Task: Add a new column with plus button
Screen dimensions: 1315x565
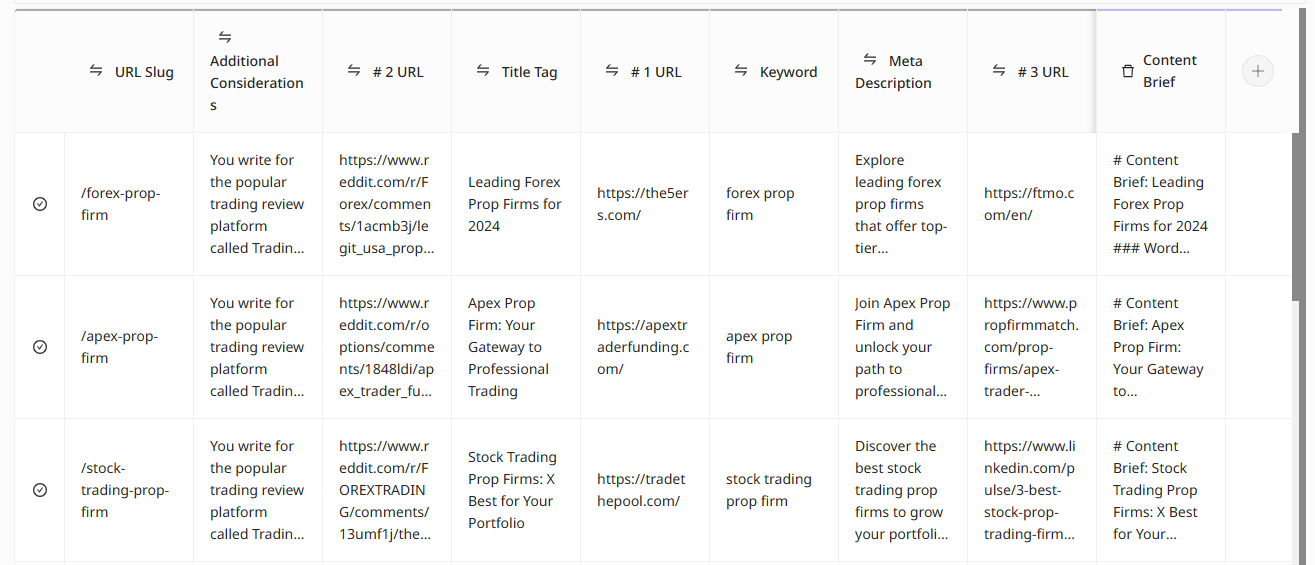Action: (1258, 71)
